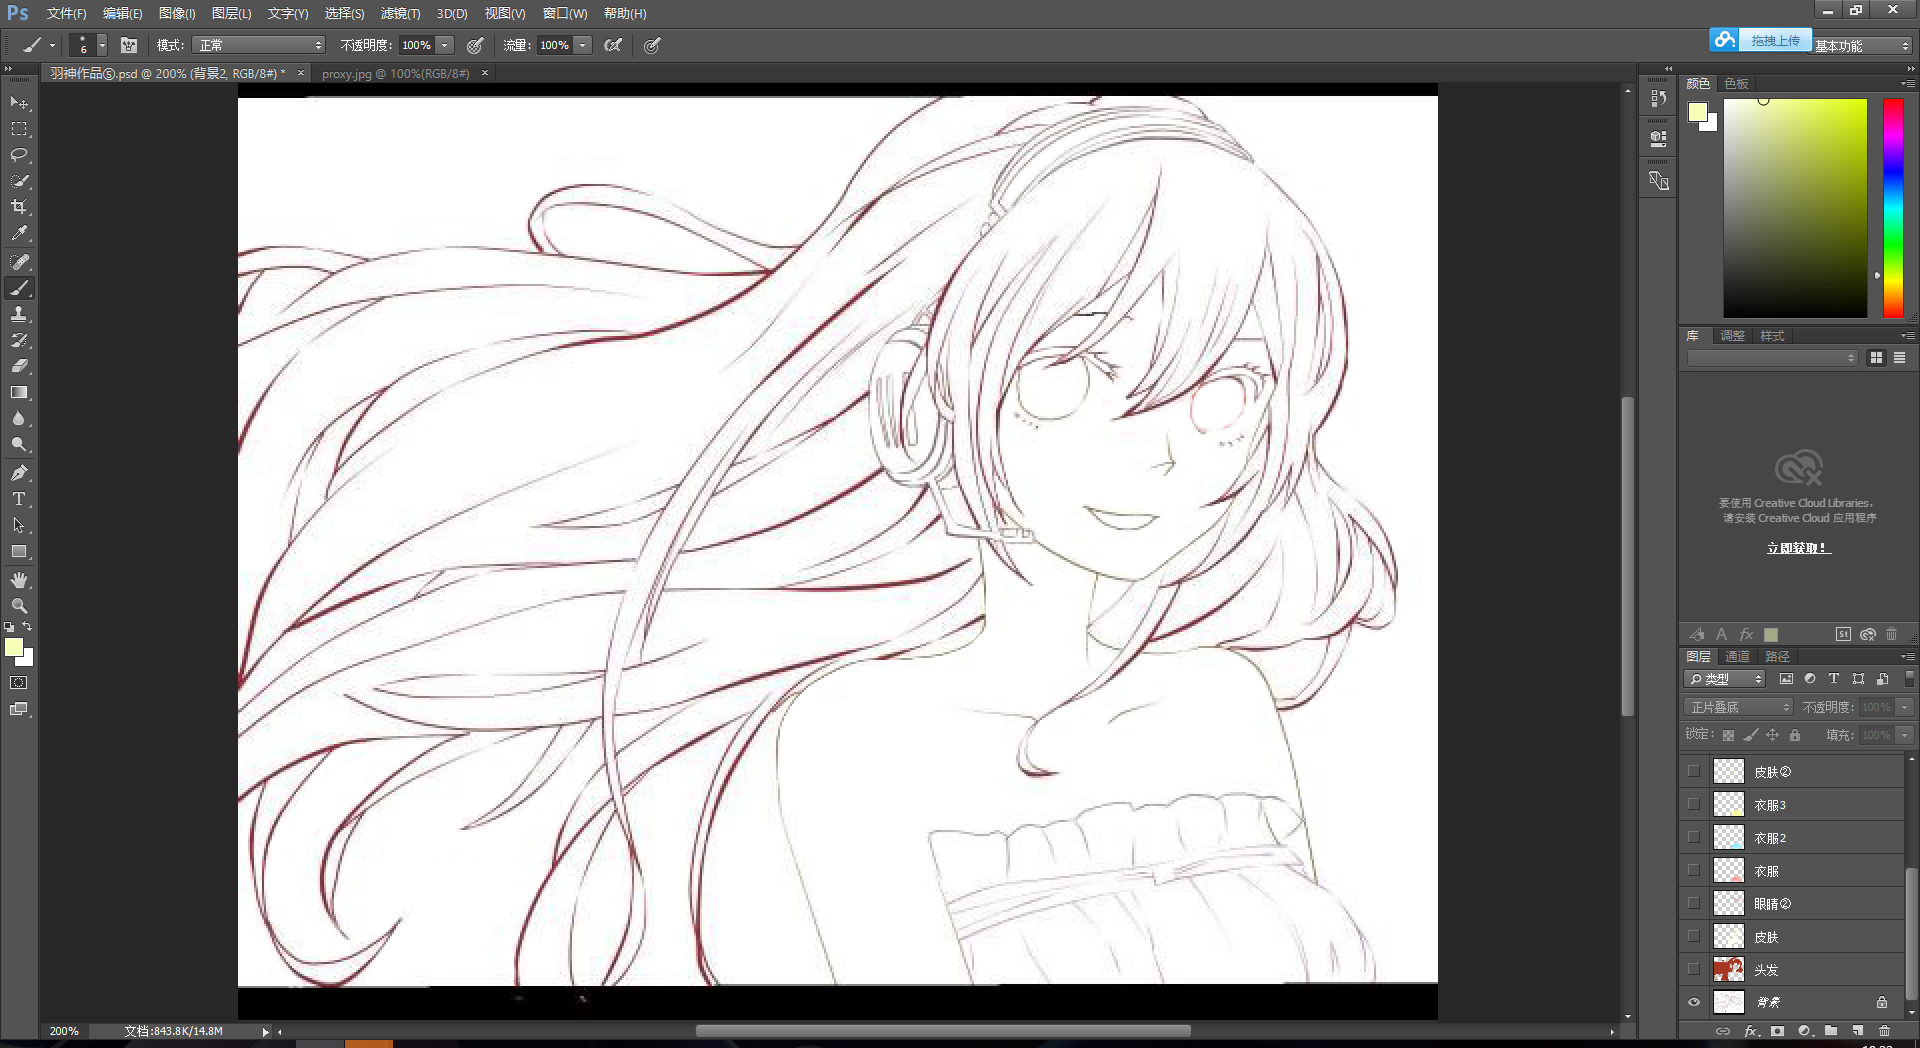This screenshot has width=1920, height=1048.
Task: Select the Rectangular Marquee tool
Action: [x=19, y=129]
